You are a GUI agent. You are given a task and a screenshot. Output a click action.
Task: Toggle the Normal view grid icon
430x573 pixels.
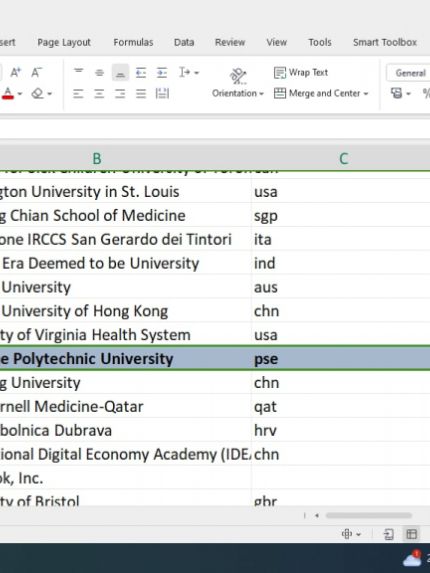412,534
